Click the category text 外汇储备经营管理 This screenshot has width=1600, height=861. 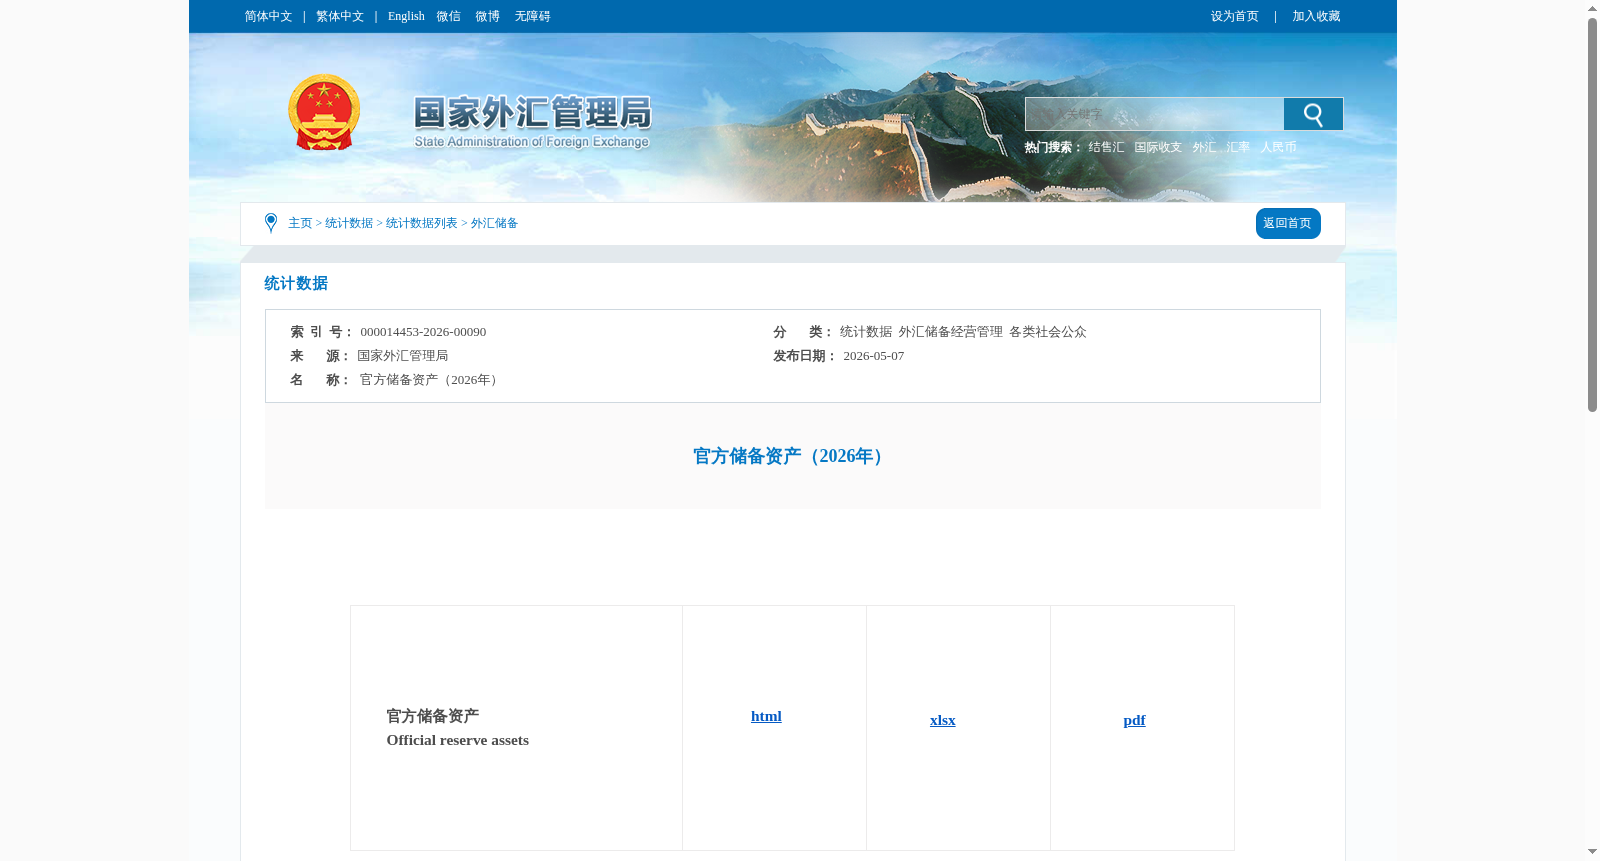[950, 332]
